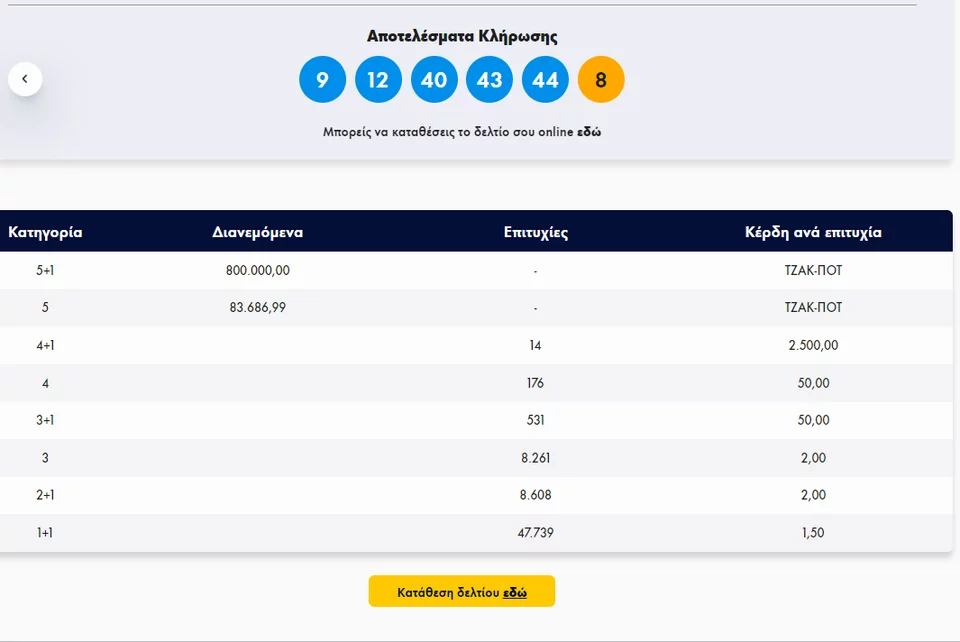
Task: Select the blue ball number 40
Action: 434,80
